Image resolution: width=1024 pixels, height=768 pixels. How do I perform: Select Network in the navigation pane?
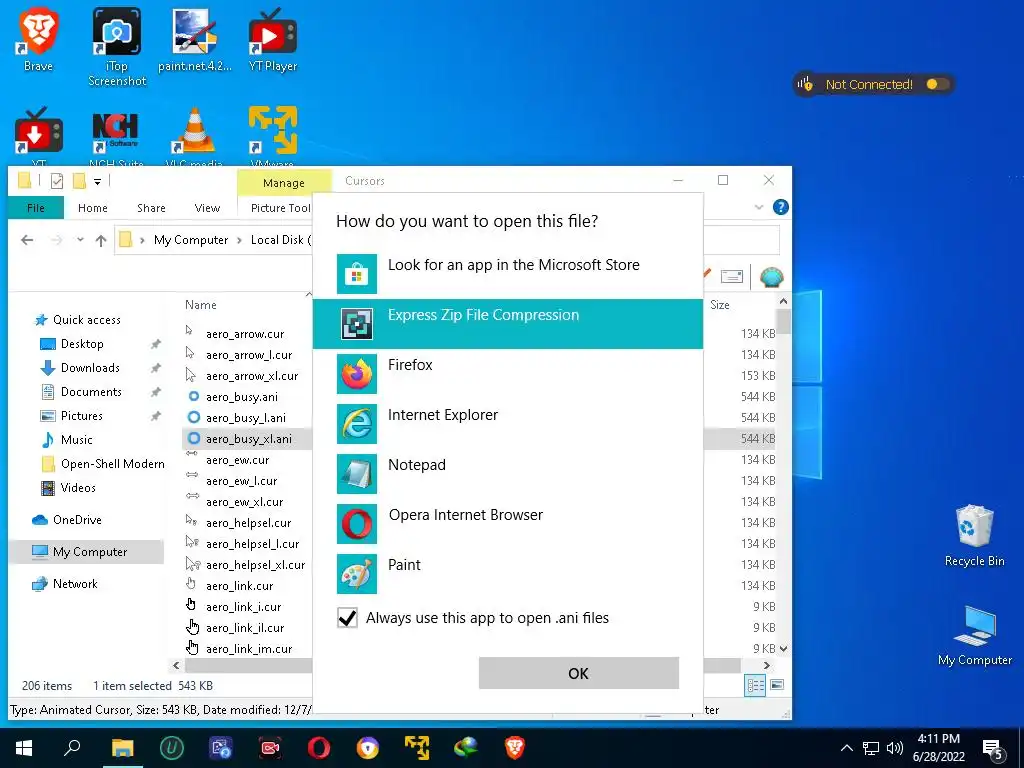[x=75, y=584]
